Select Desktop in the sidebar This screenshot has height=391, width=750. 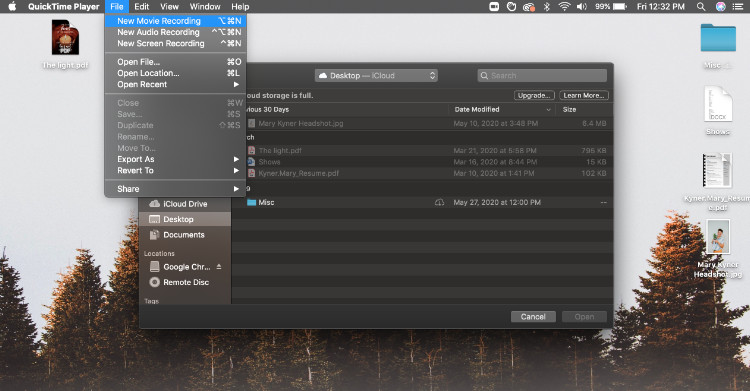[185, 219]
